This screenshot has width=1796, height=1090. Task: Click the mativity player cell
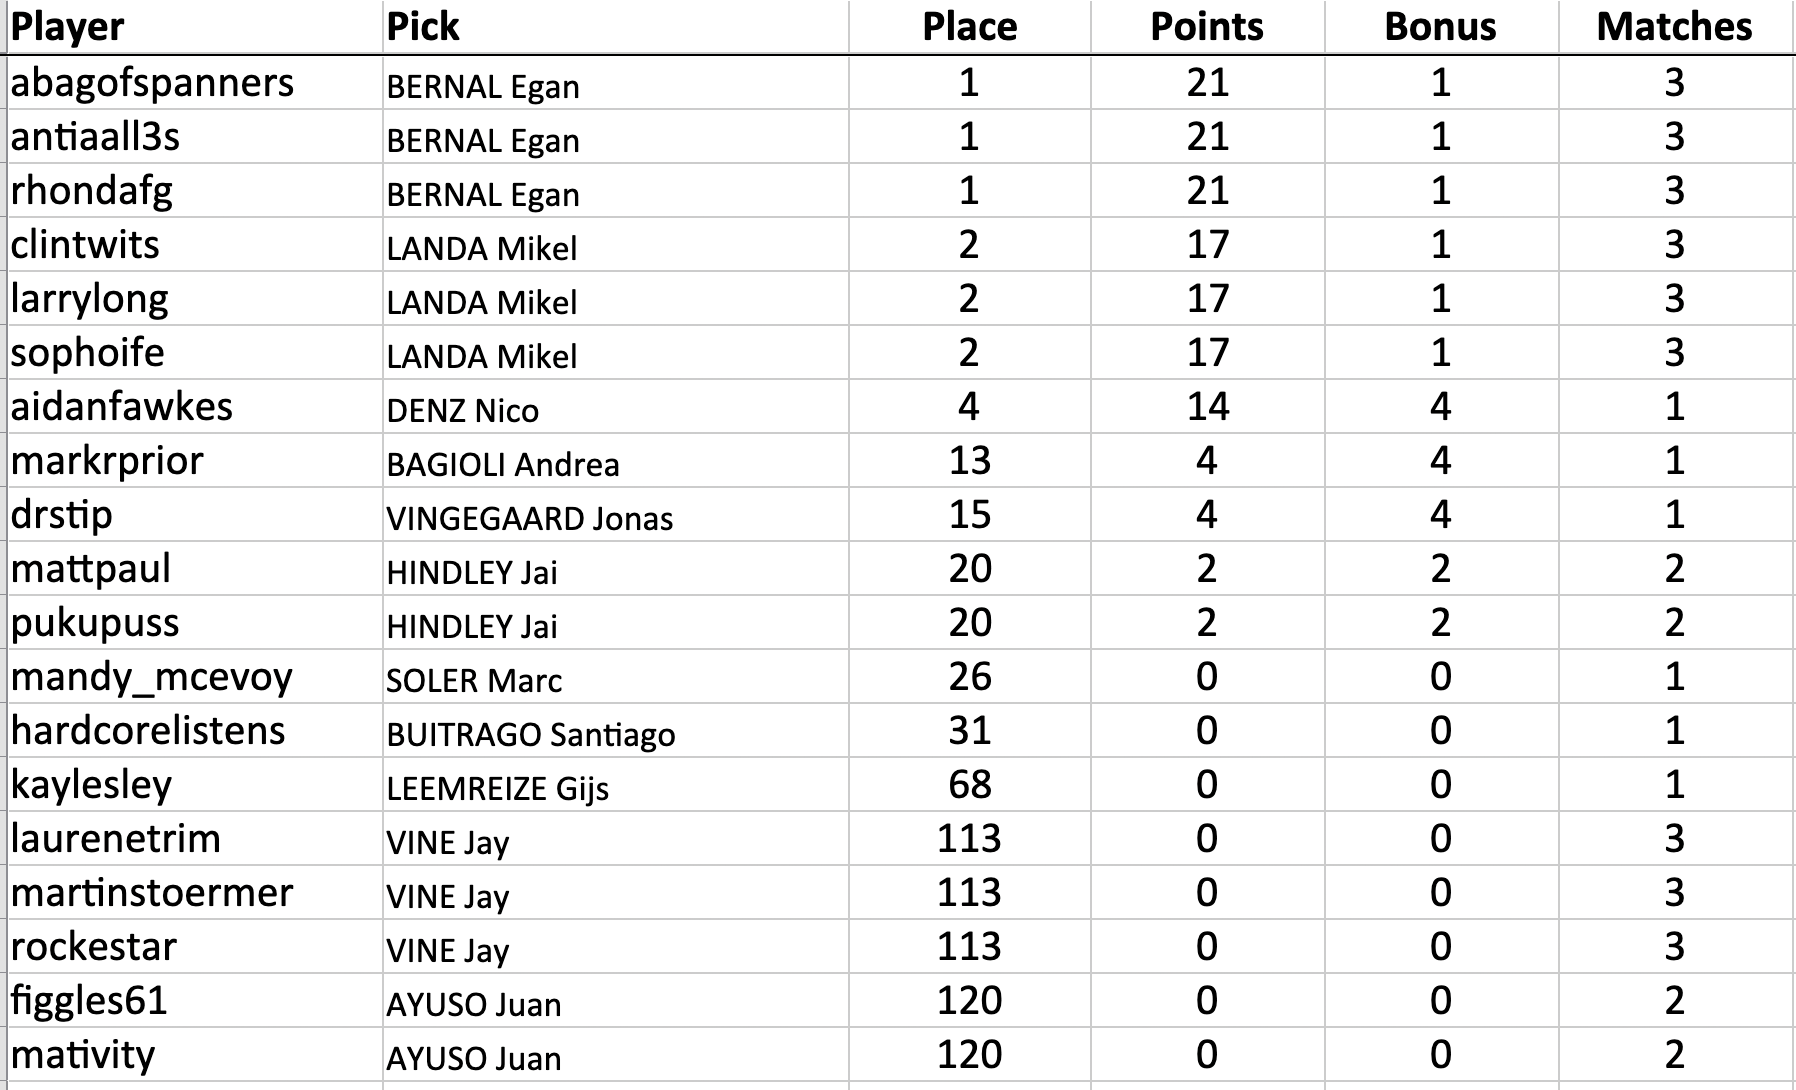83,1055
